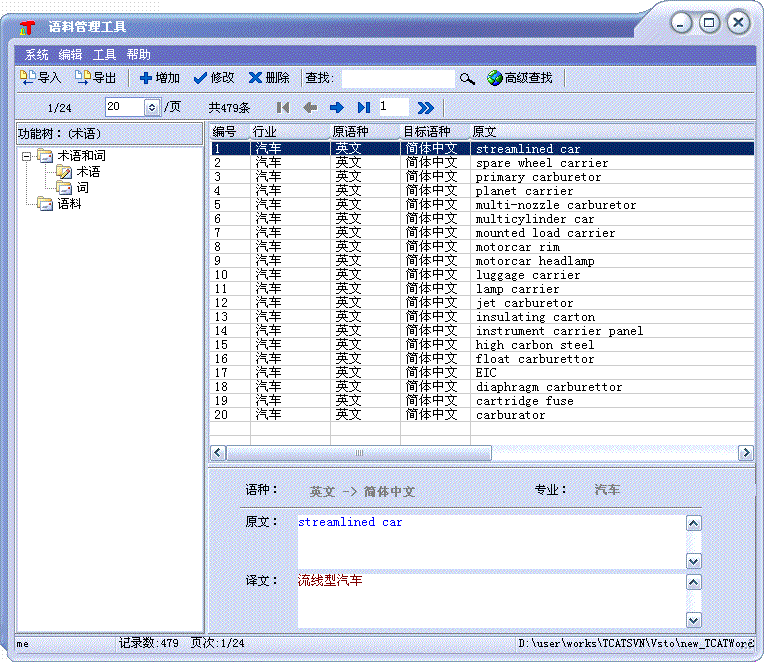The image size is (764, 662).
Task: Click the 原文 box scroll-up arrow
Action: (x=693, y=524)
